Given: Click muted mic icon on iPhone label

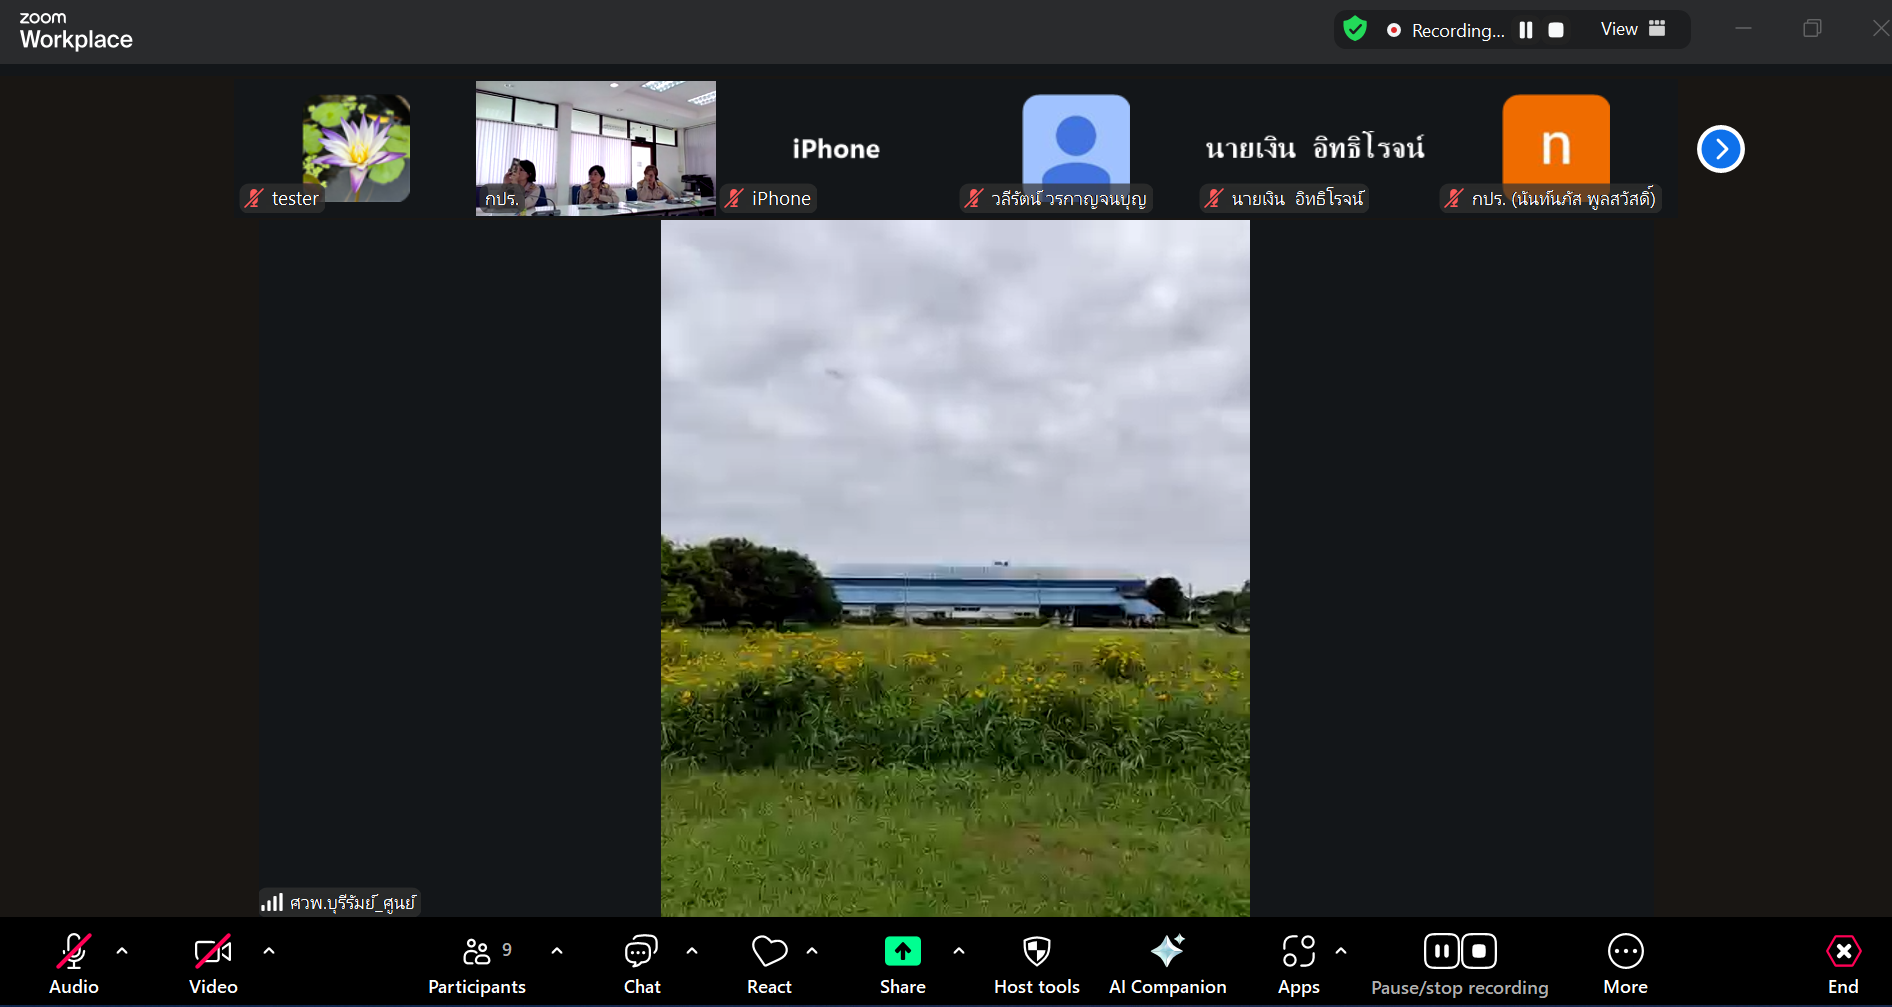Looking at the screenshot, I should pyautogui.click(x=734, y=198).
